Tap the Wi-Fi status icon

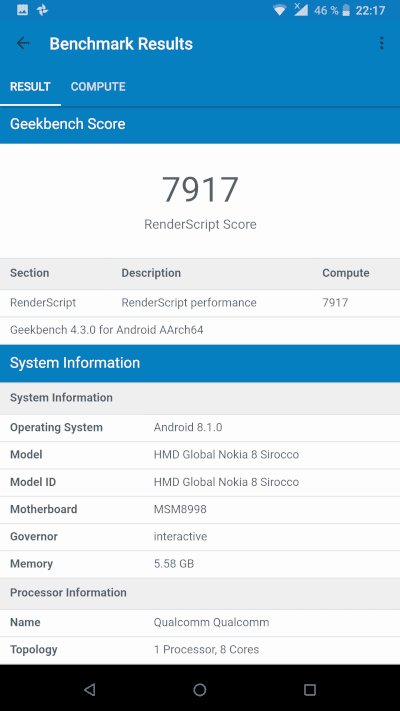coord(279,10)
